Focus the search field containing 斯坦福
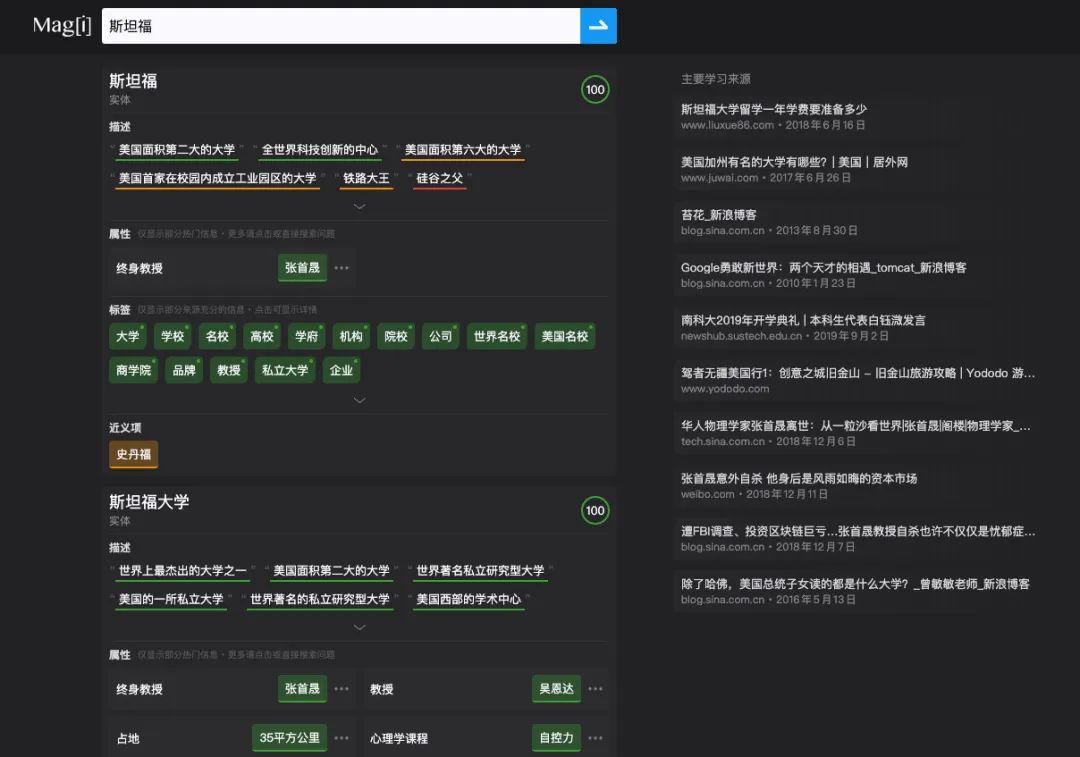Image resolution: width=1080 pixels, height=757 pixels. tap(341, 26)
